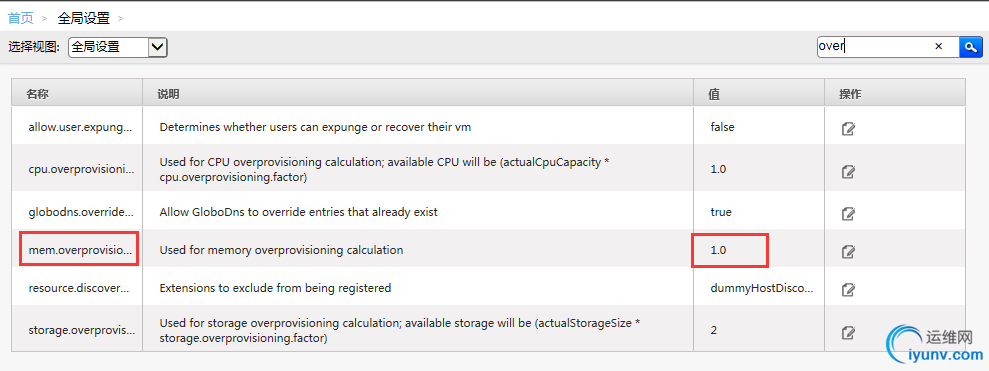Open the 选择视图 dropdown
The width and height of the screenshot is (989, 371).
click(x=117, y=47)
